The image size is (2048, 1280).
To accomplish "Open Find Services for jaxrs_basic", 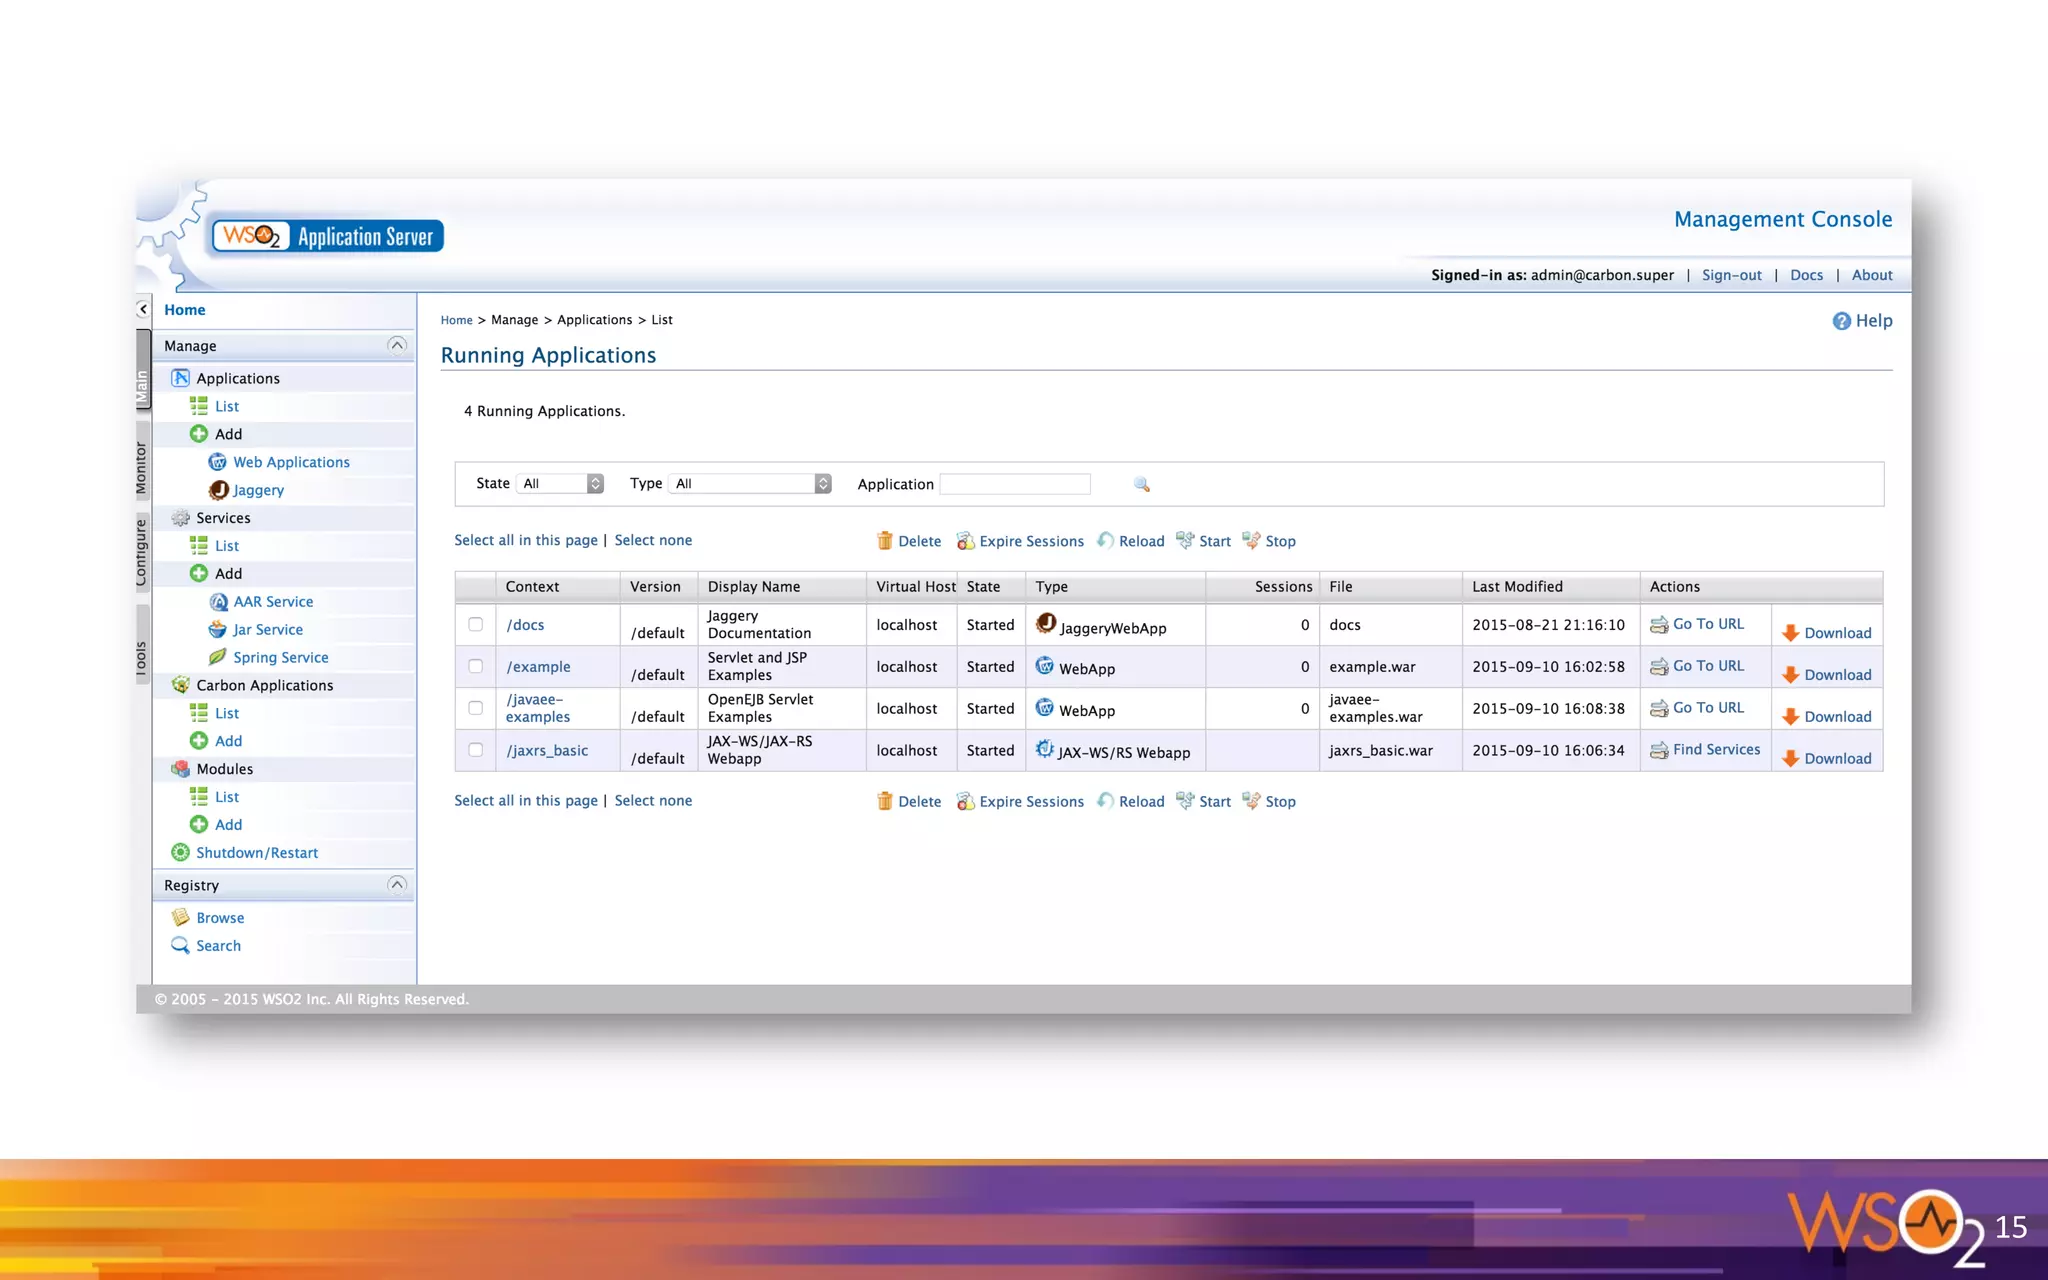I will pos(1715,750).
